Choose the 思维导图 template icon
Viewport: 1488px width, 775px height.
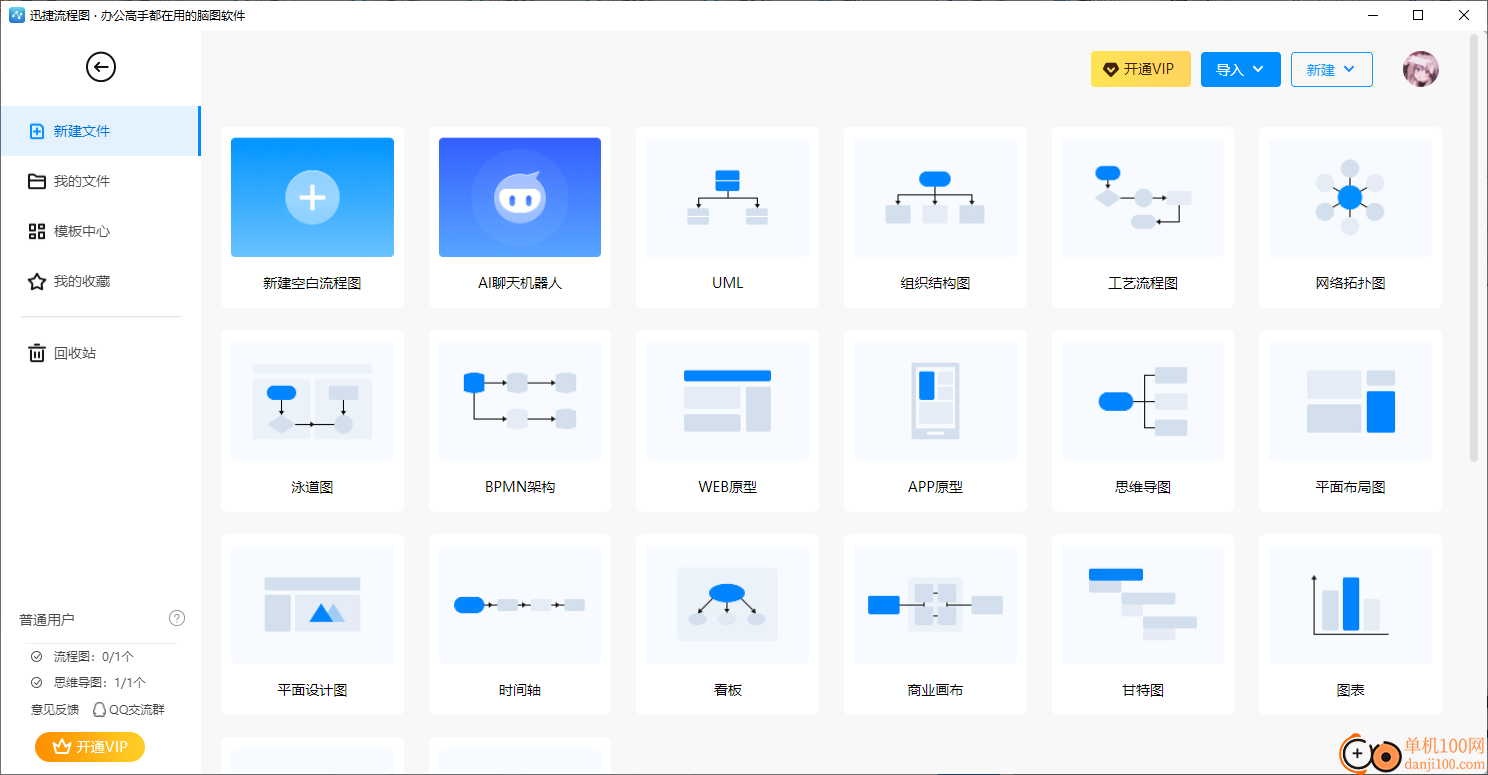point(1143,401)
